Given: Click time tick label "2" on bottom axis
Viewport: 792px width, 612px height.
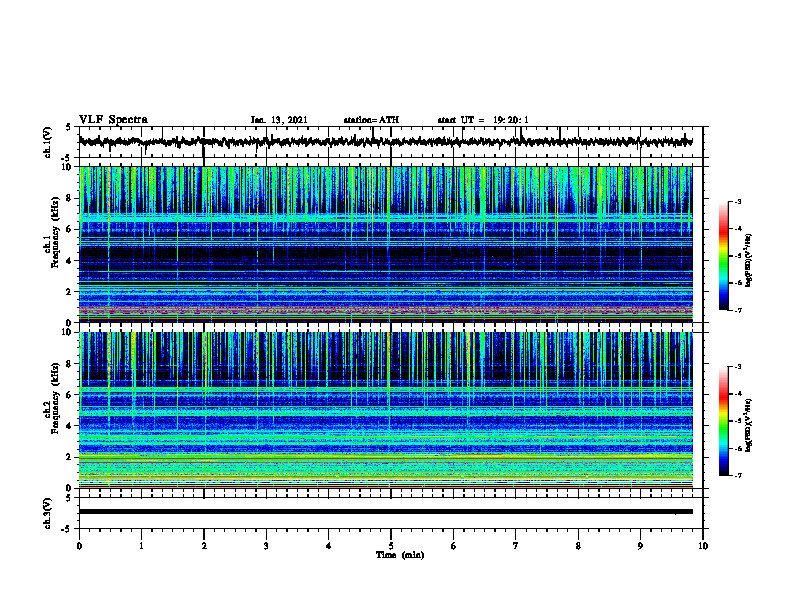Looking at the screenshot, I should pyautogui.click(x=204, y=546).
